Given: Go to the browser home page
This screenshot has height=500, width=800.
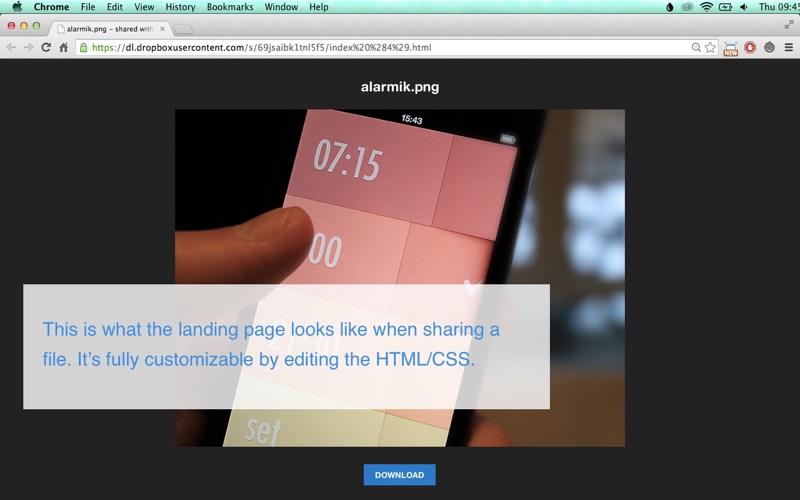Looking at the screenshot, I should click(64, 47).
